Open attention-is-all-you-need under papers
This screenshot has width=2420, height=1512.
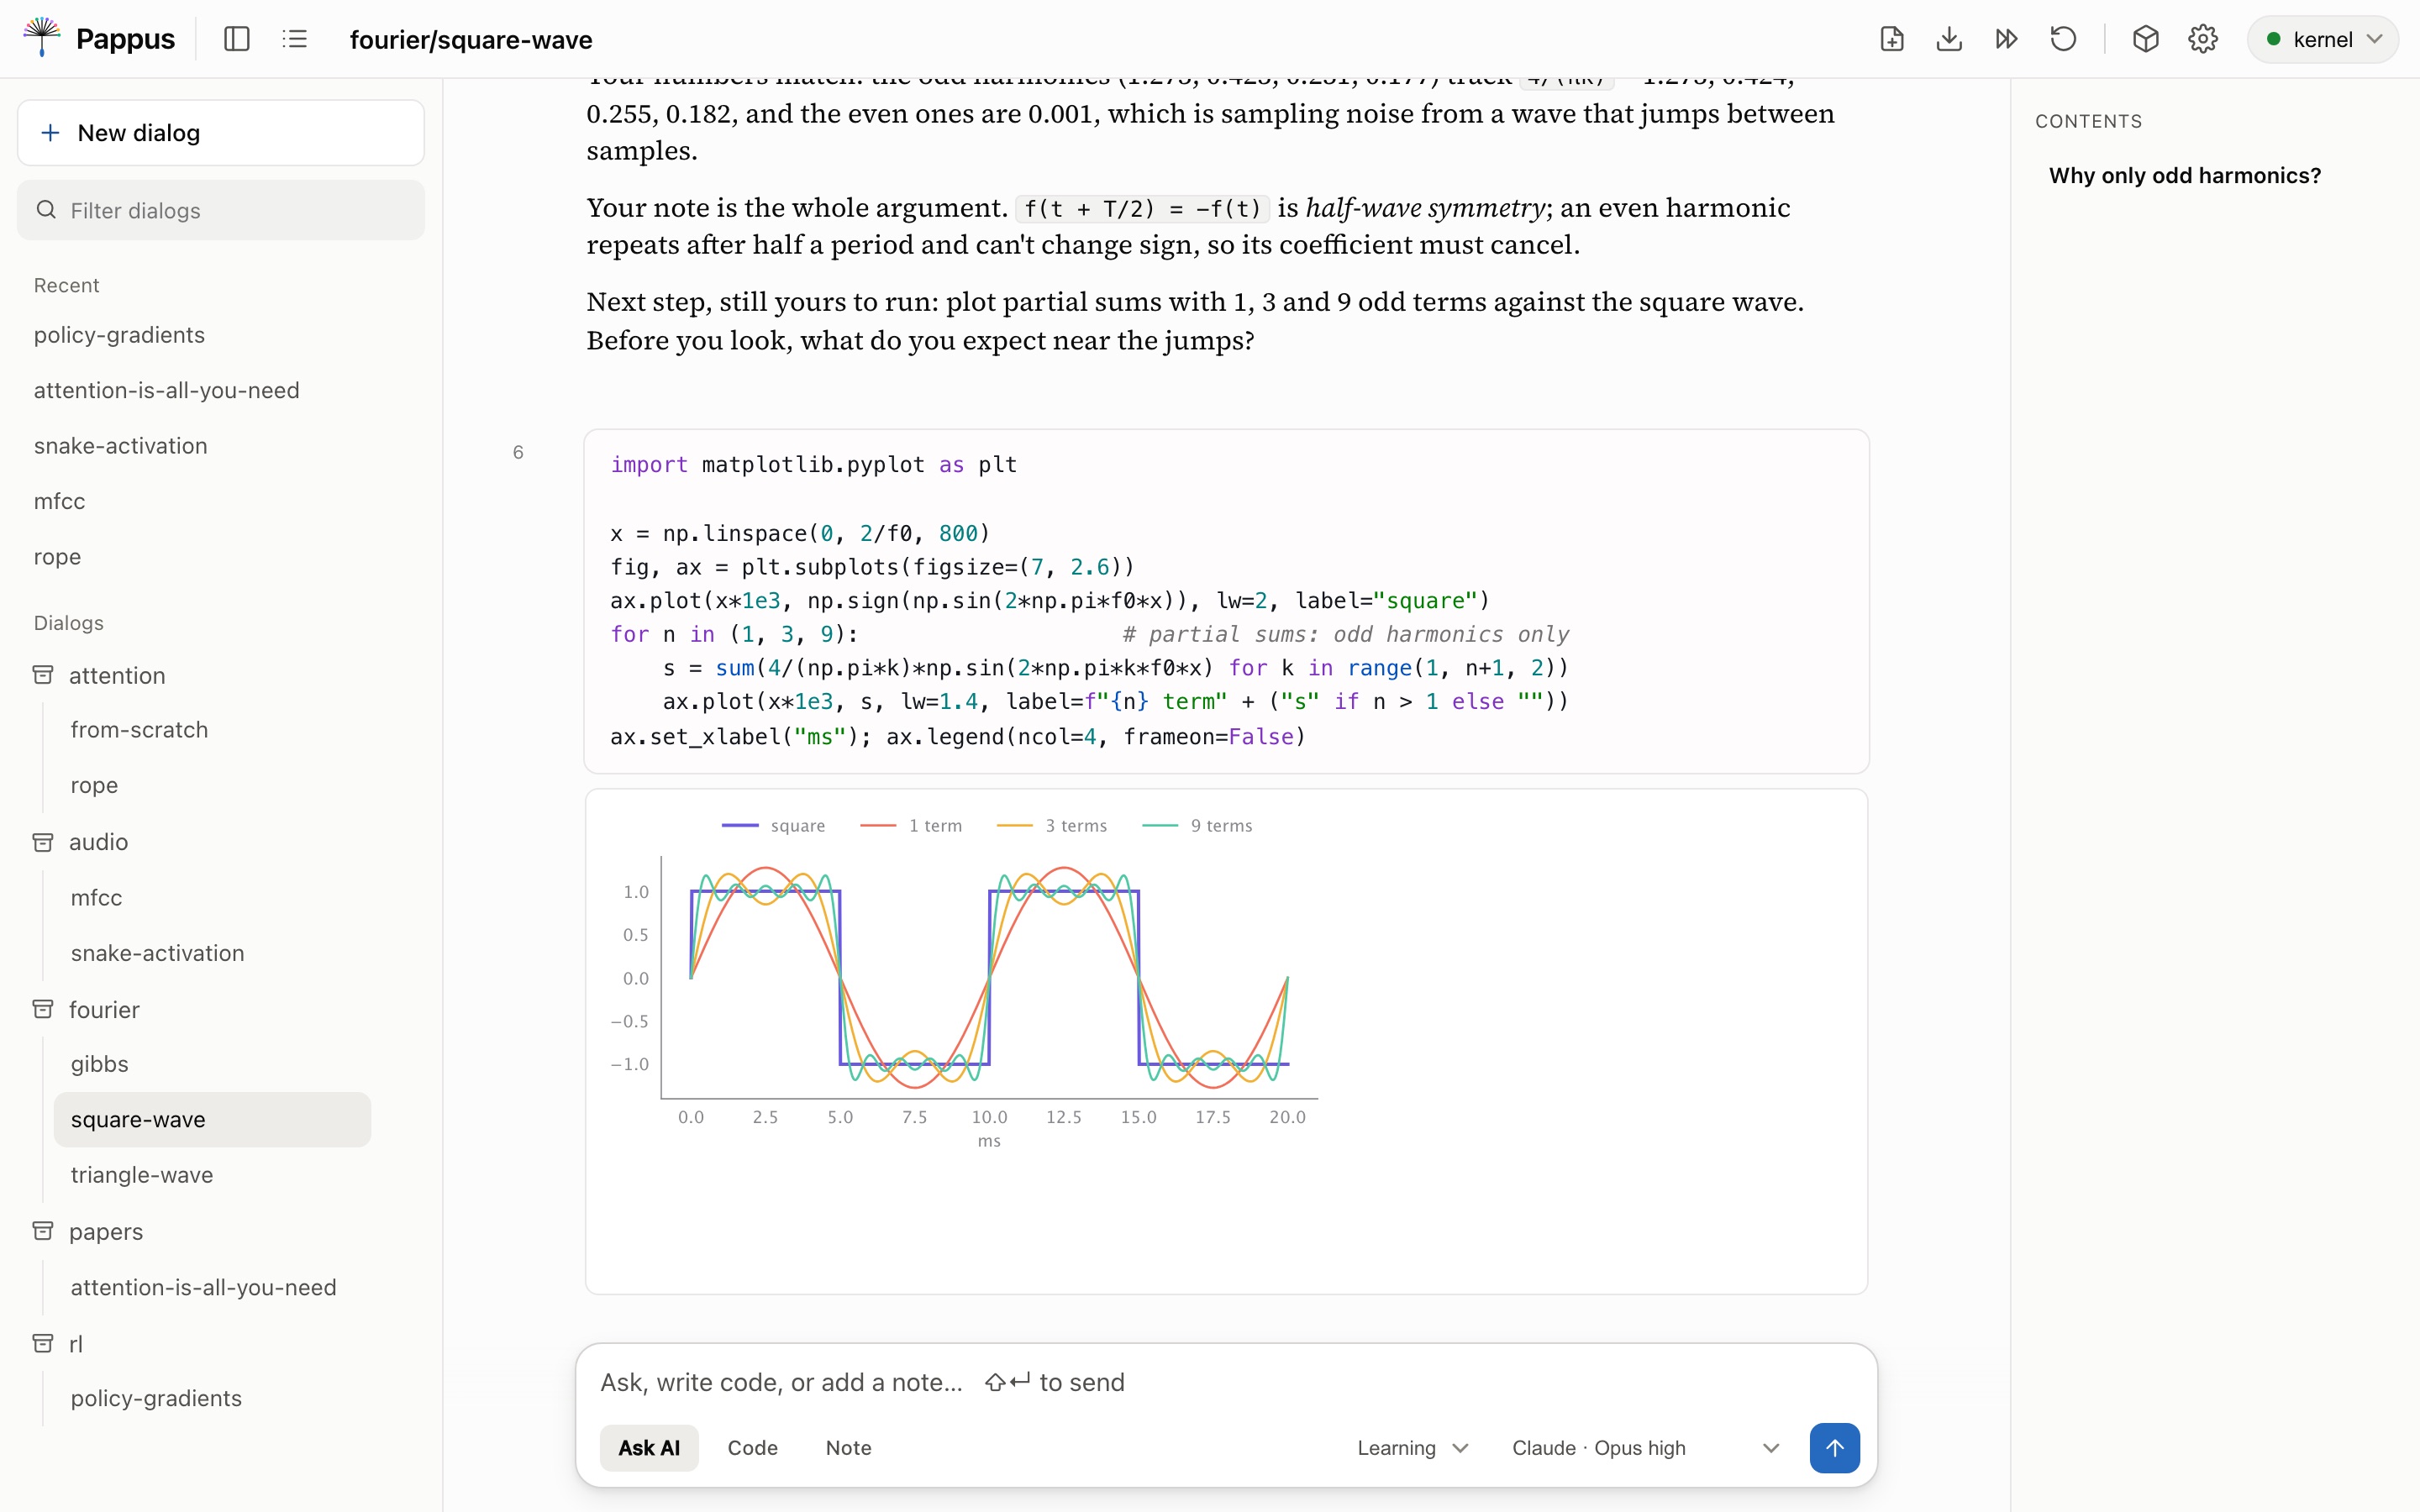[x=203, y=1287]
